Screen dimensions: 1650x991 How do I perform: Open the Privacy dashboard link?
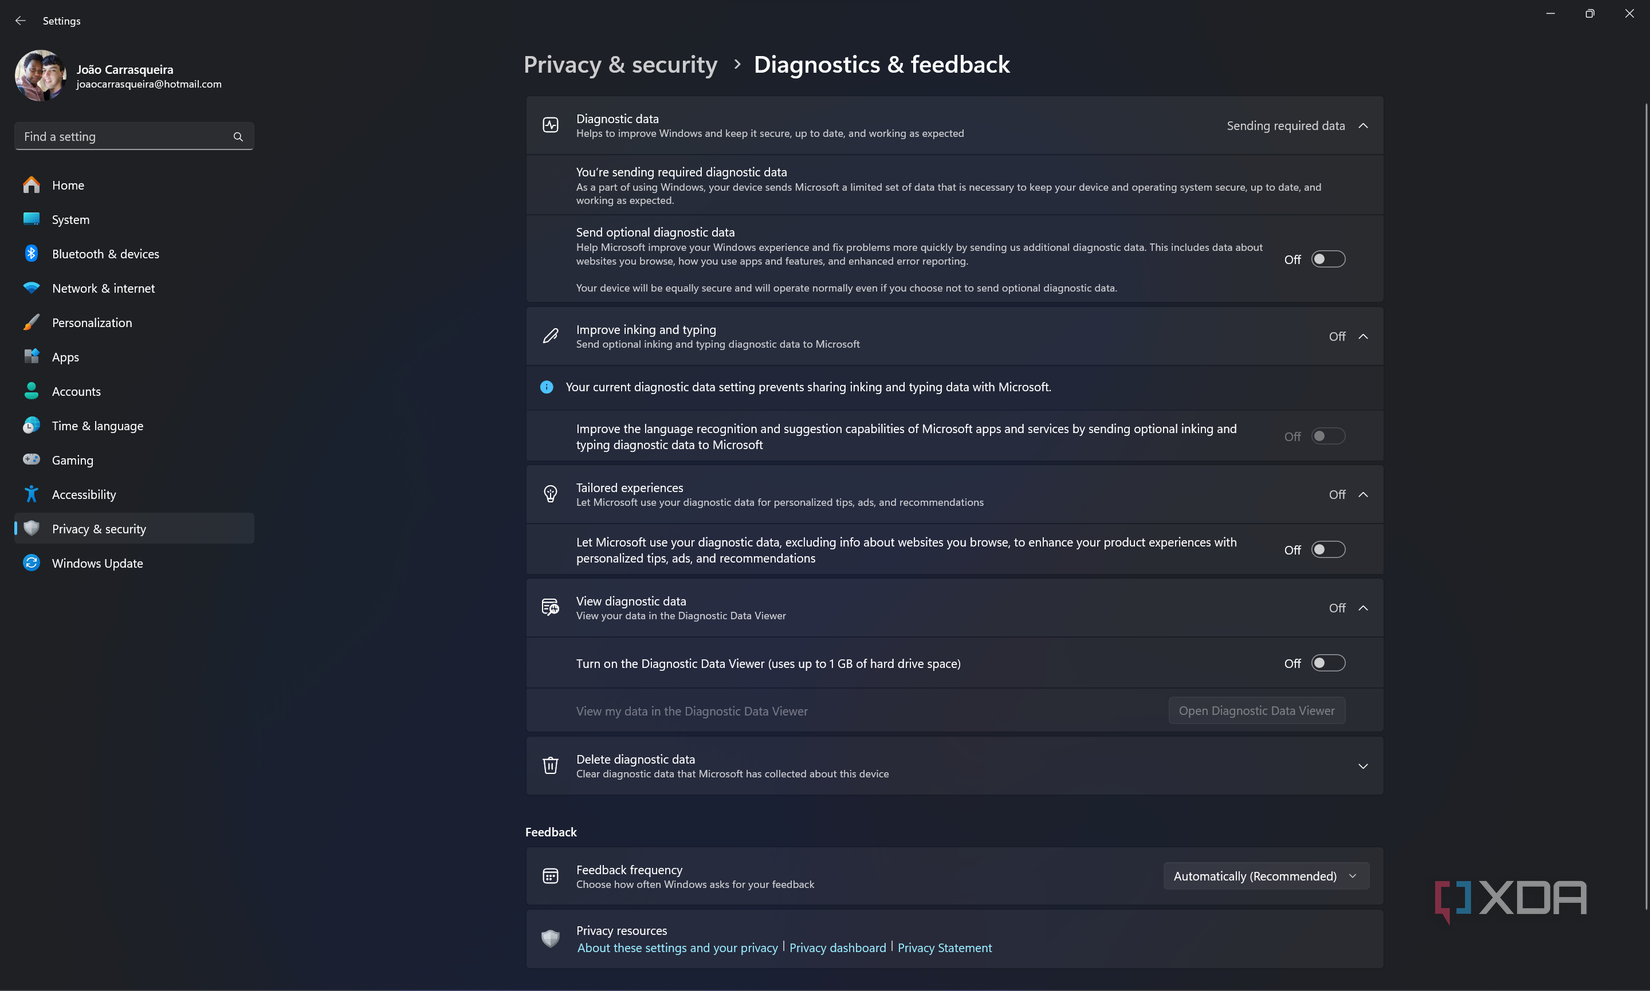point(838,948)
